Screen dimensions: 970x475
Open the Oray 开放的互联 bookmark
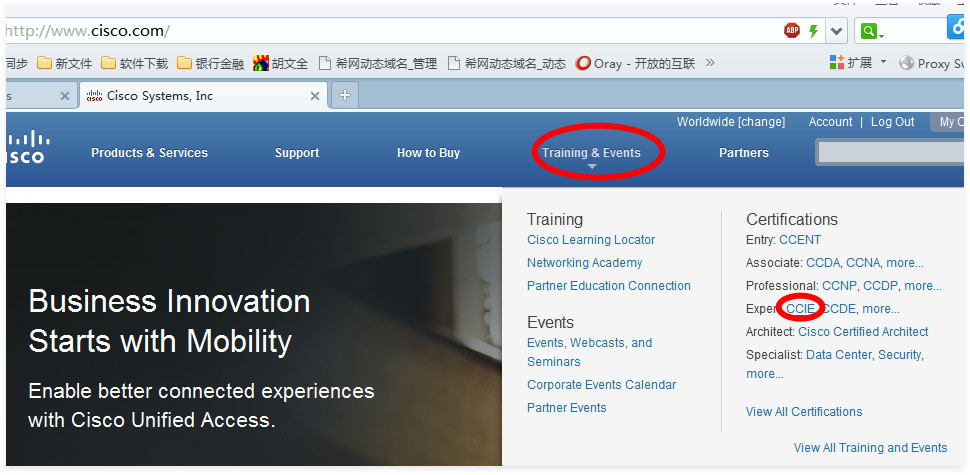635,63
